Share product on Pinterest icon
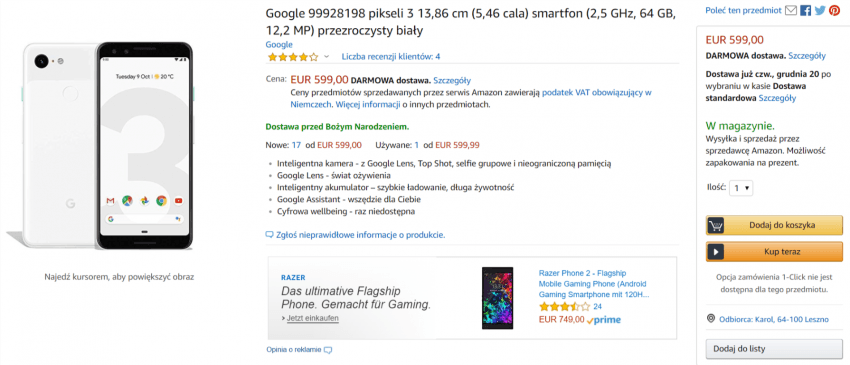 coord(834,10)
